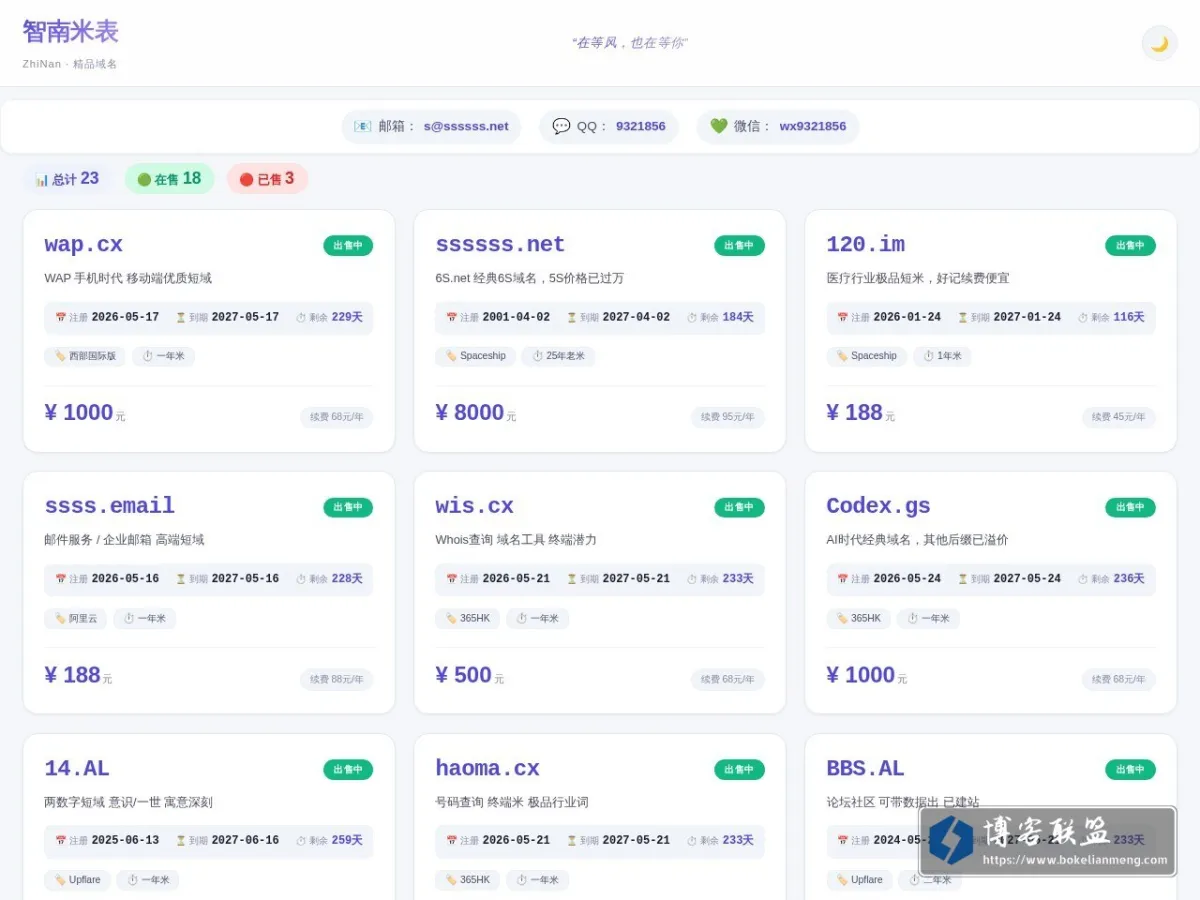The width and height of the screenshot is (1200, 900).
Task: Click the QQ speech bubble icon
Action: pyautogui.click(x=561, y=127)
